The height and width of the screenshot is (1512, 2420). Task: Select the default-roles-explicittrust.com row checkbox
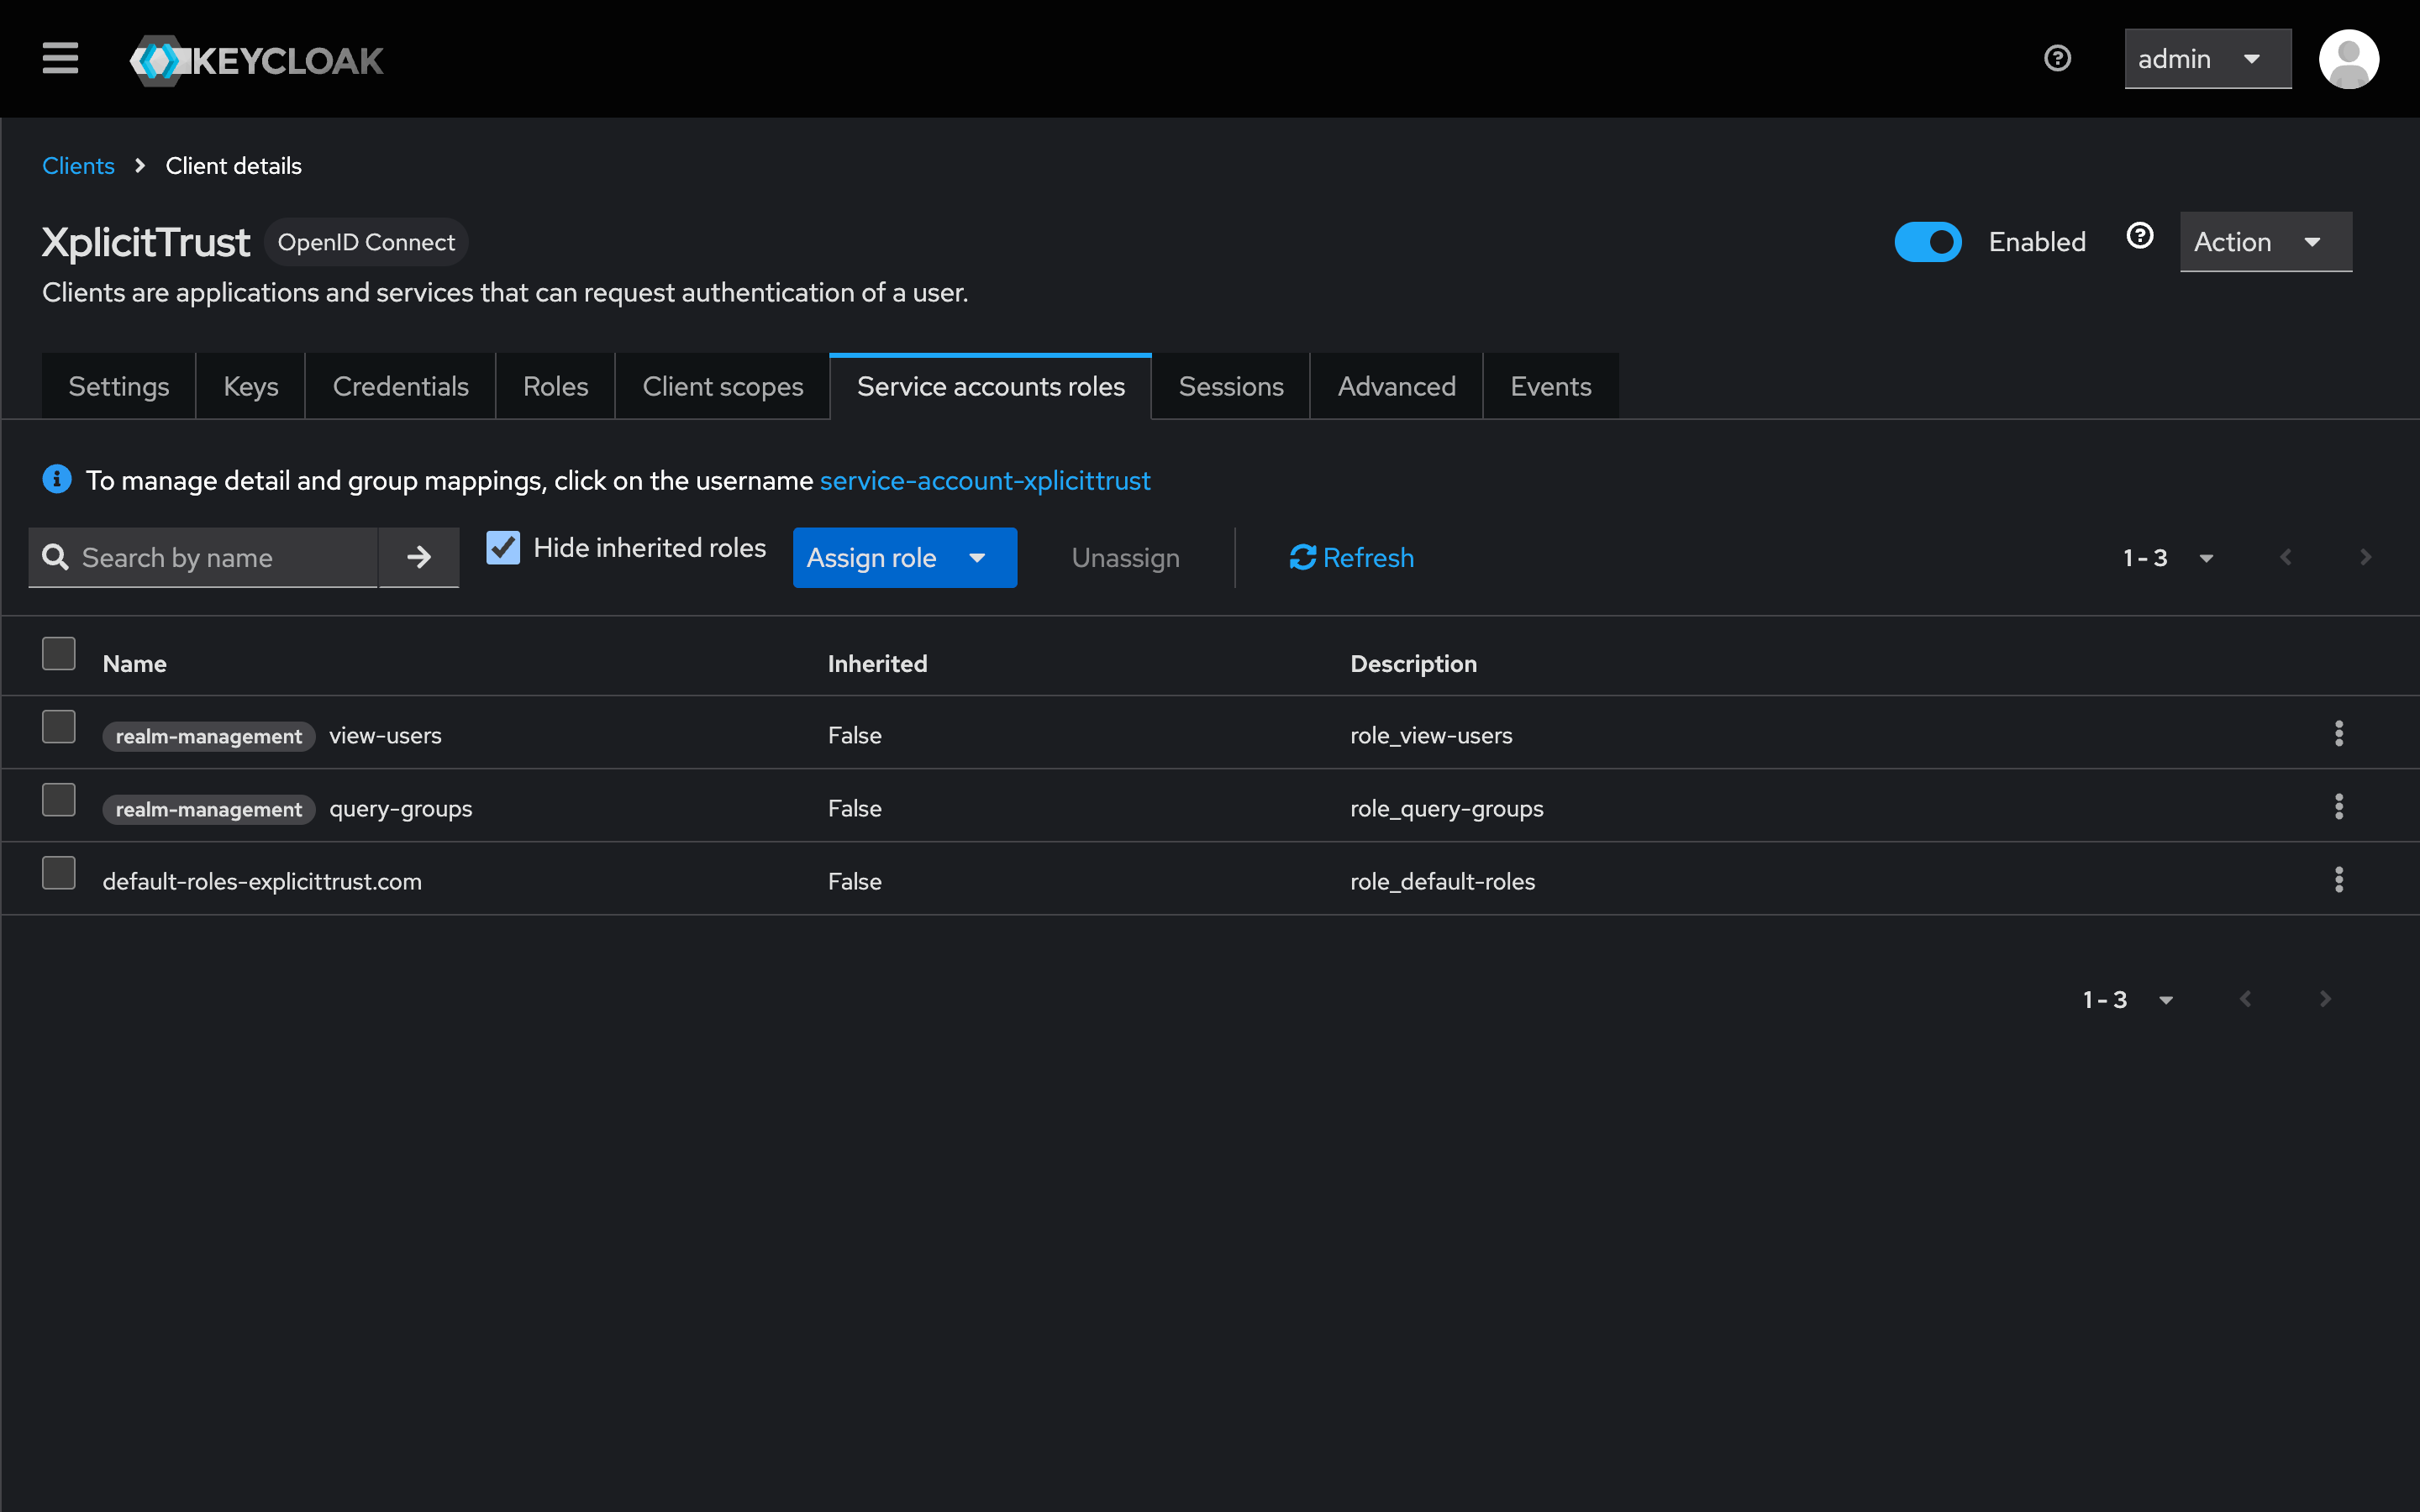(58, 872)
